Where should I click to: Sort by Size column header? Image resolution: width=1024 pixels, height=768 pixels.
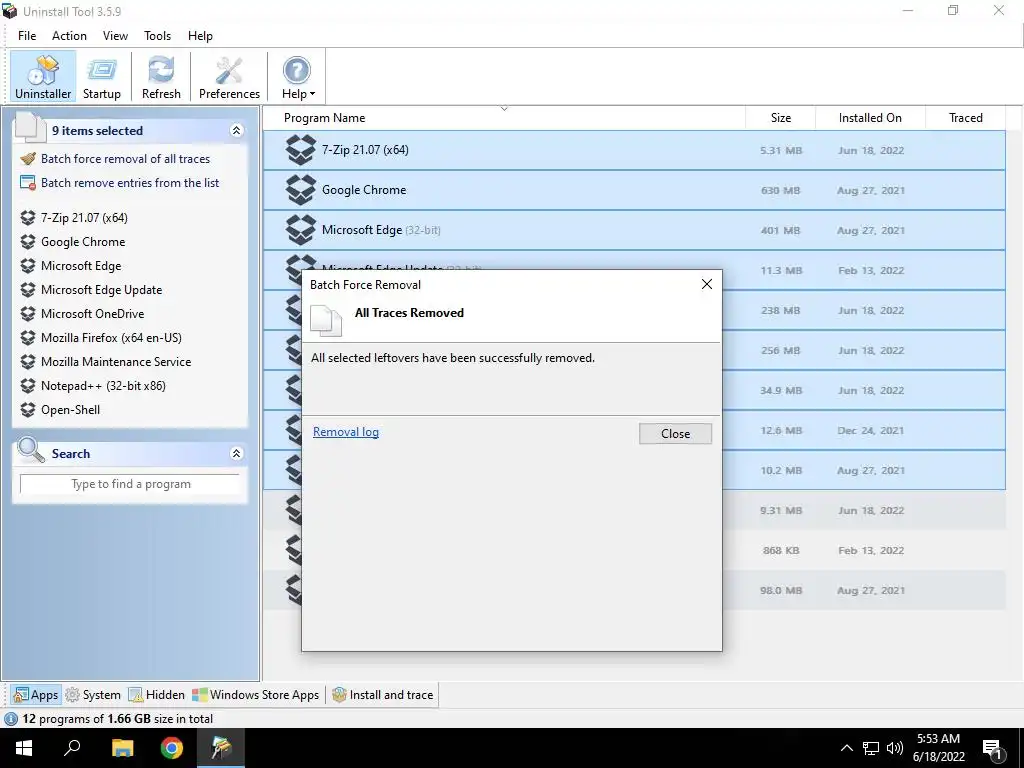pyautogui.click(x=780, y=118)
